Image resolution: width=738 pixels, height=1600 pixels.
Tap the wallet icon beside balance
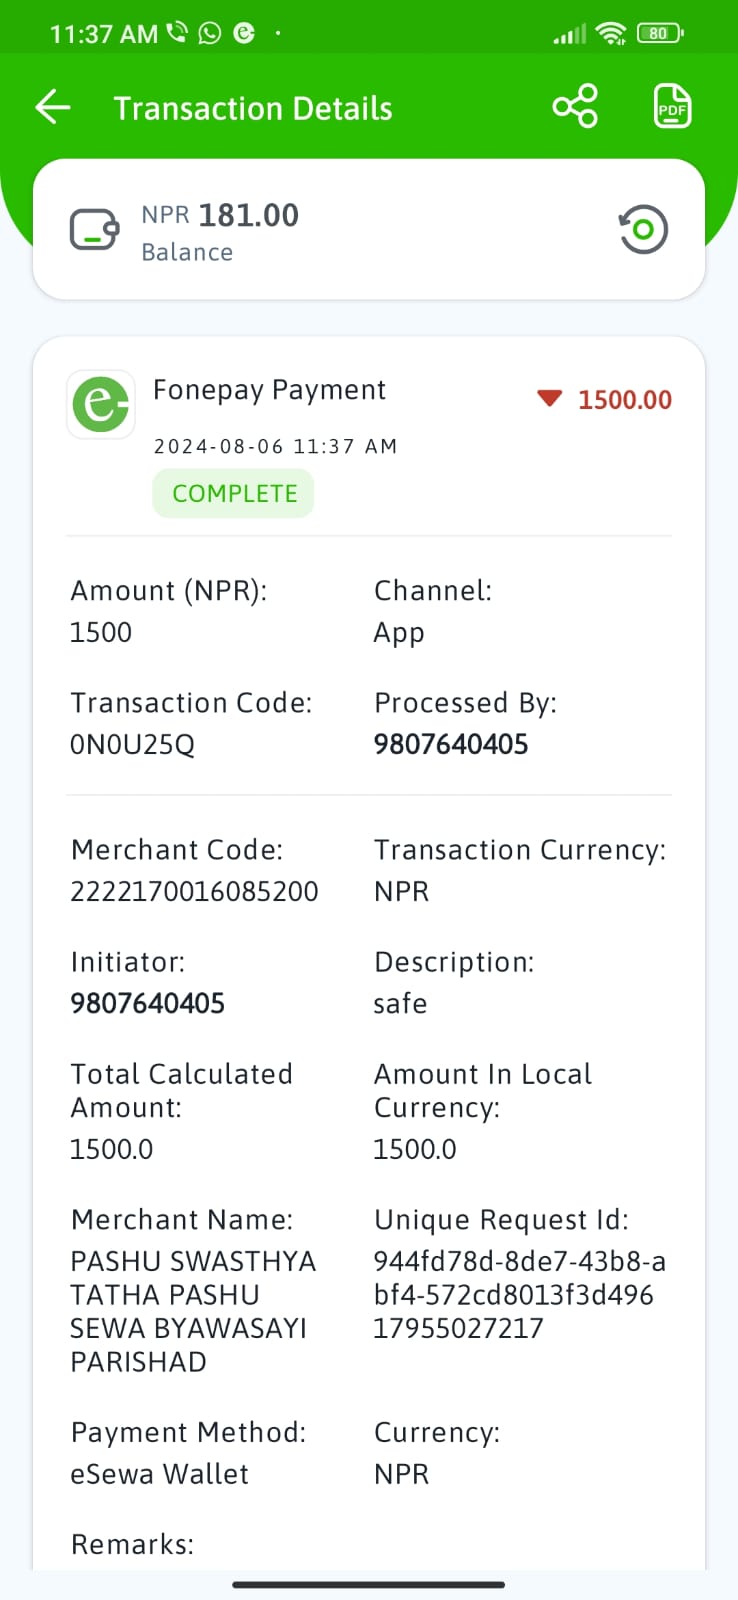[x=95, y=230]
